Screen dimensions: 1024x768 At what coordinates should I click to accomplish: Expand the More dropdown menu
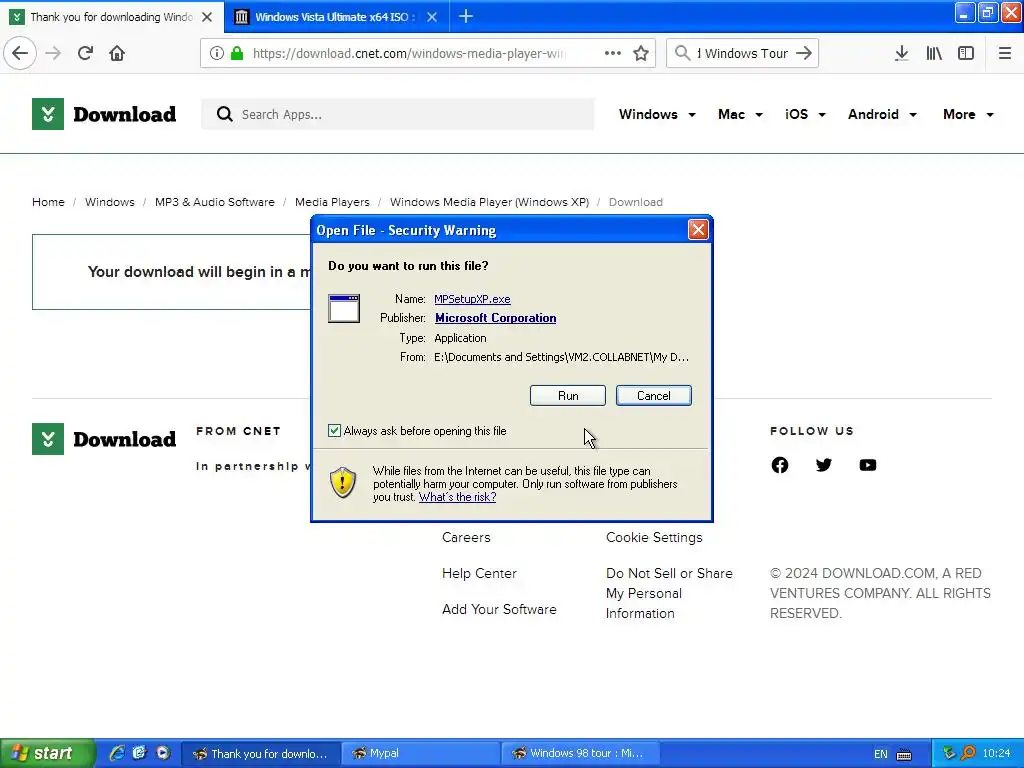click(968, 114)
